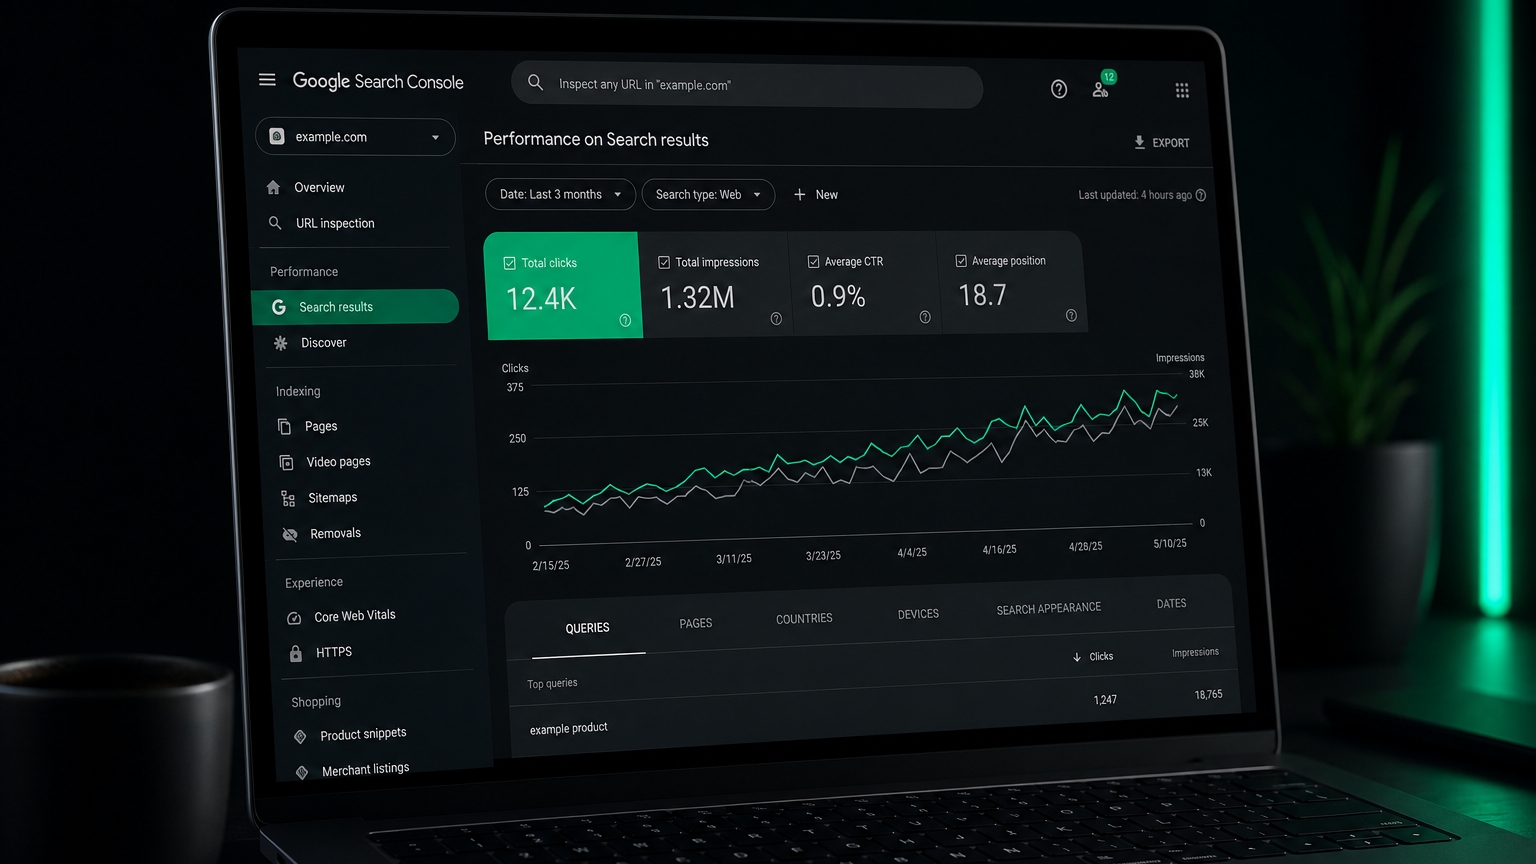The height and width of the screenshot is (864, 1536).
Task: Click the 18,765 impressions value
Action: [x=1208, y=694]
